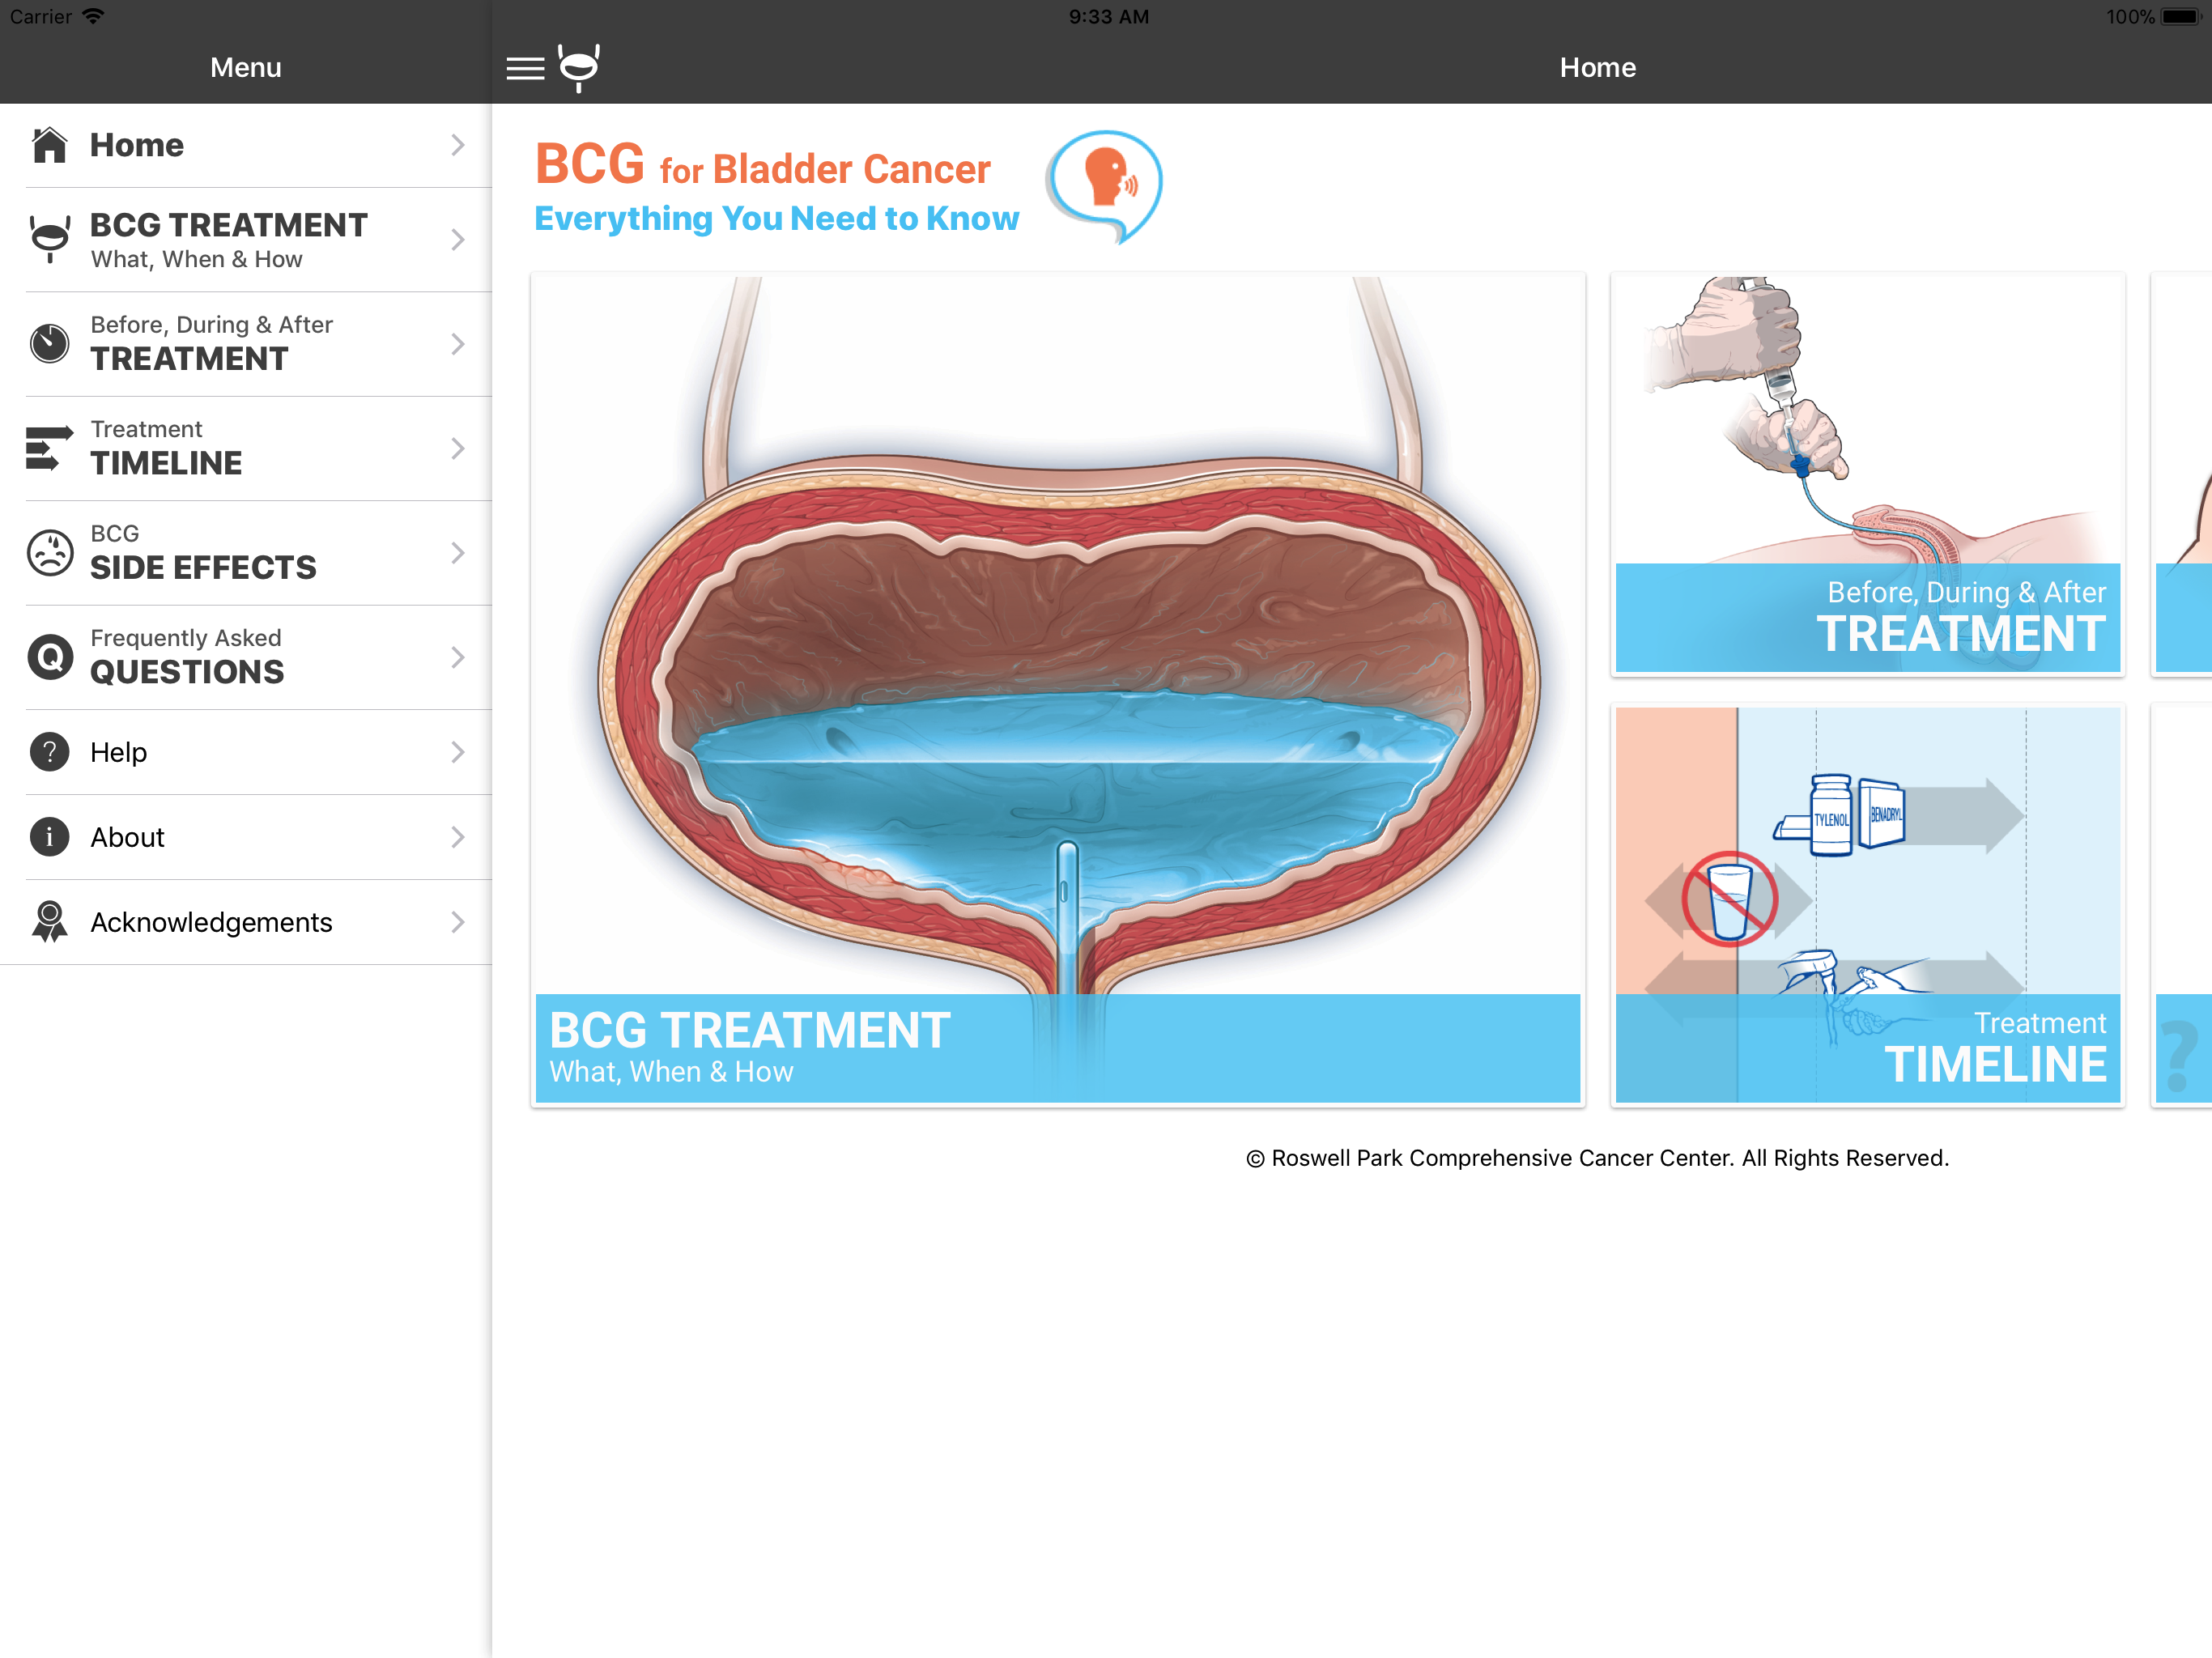
Task: Tap the TIMELINE card caption banner
Action: click(x=1867, y=1048)
